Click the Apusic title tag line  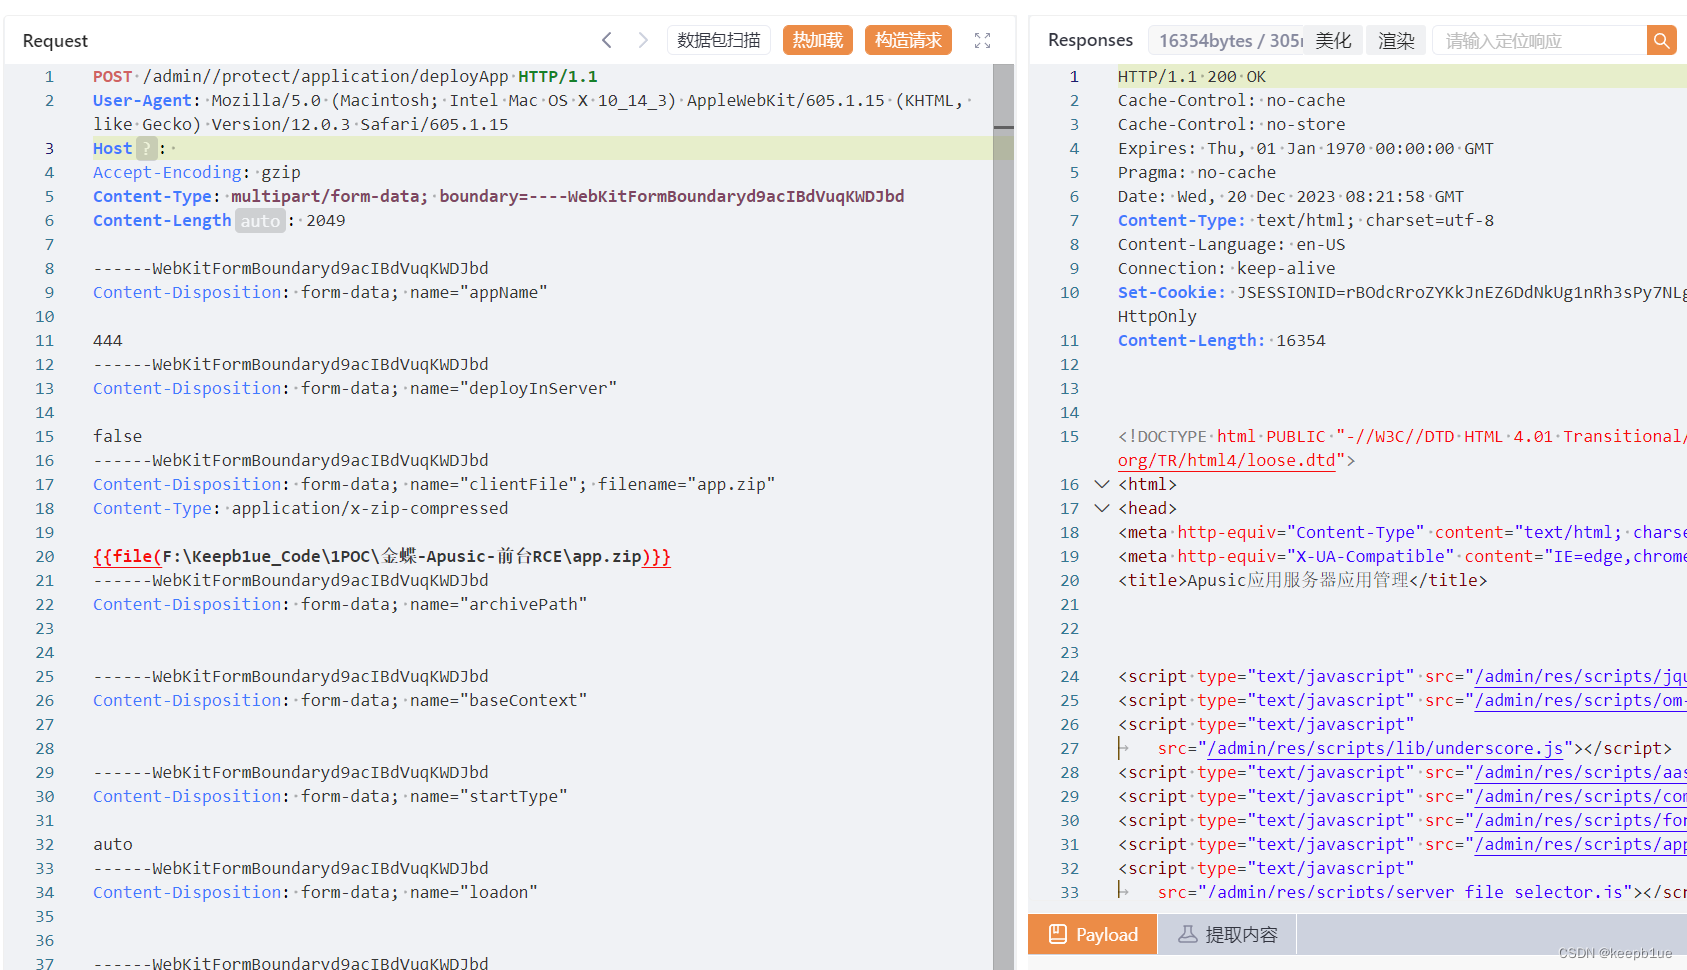tap(1303, 580)
